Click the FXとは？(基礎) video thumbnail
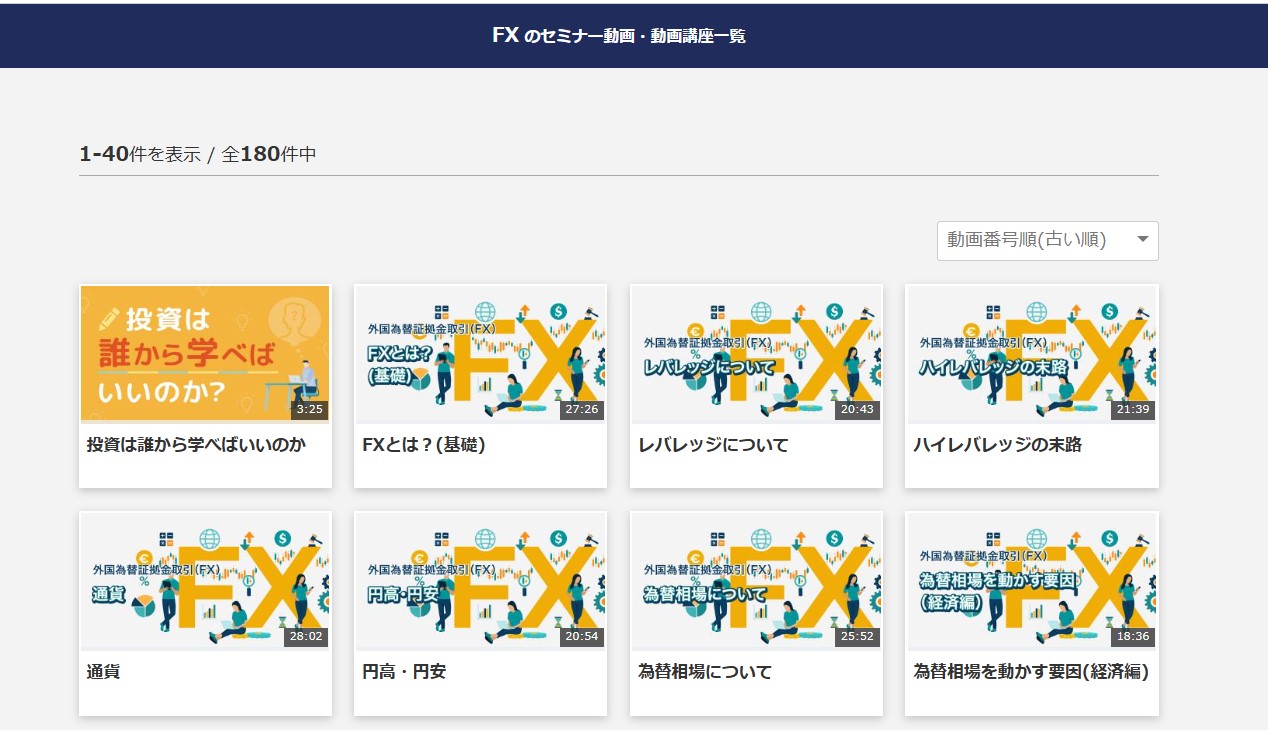The image size is (1268, 730). [480, 353]
